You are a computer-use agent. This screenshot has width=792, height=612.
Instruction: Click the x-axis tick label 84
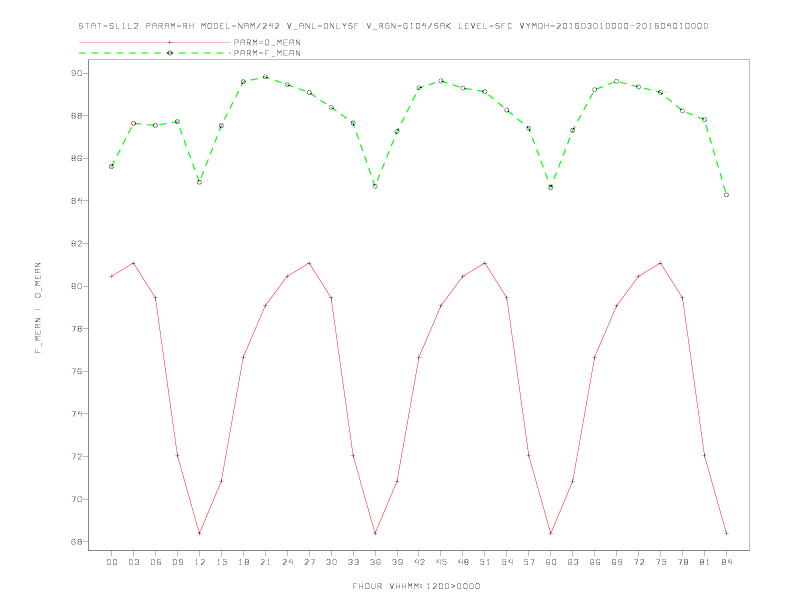click(x=727, y=562)
